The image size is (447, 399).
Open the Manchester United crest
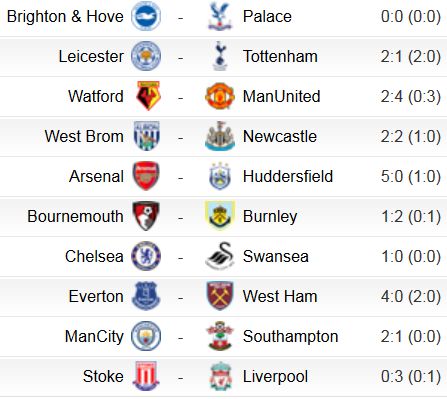[220, 96]
